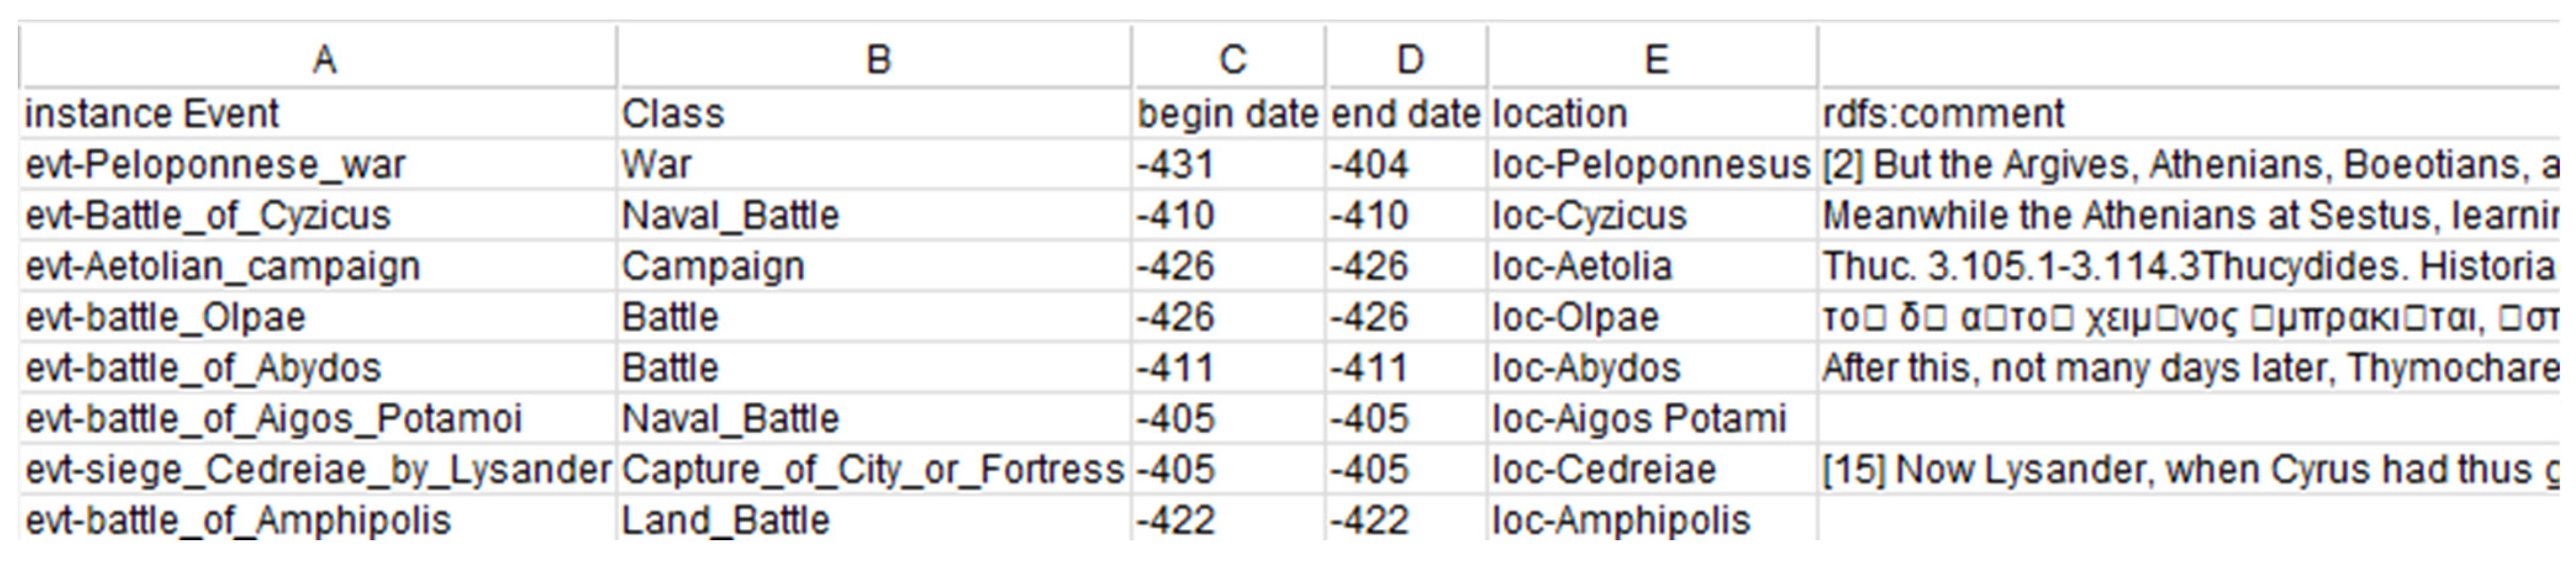Screen dimensions: 2576x563
Task: Click the loc-Cedreiae location cell
Action: [1653, 469]
